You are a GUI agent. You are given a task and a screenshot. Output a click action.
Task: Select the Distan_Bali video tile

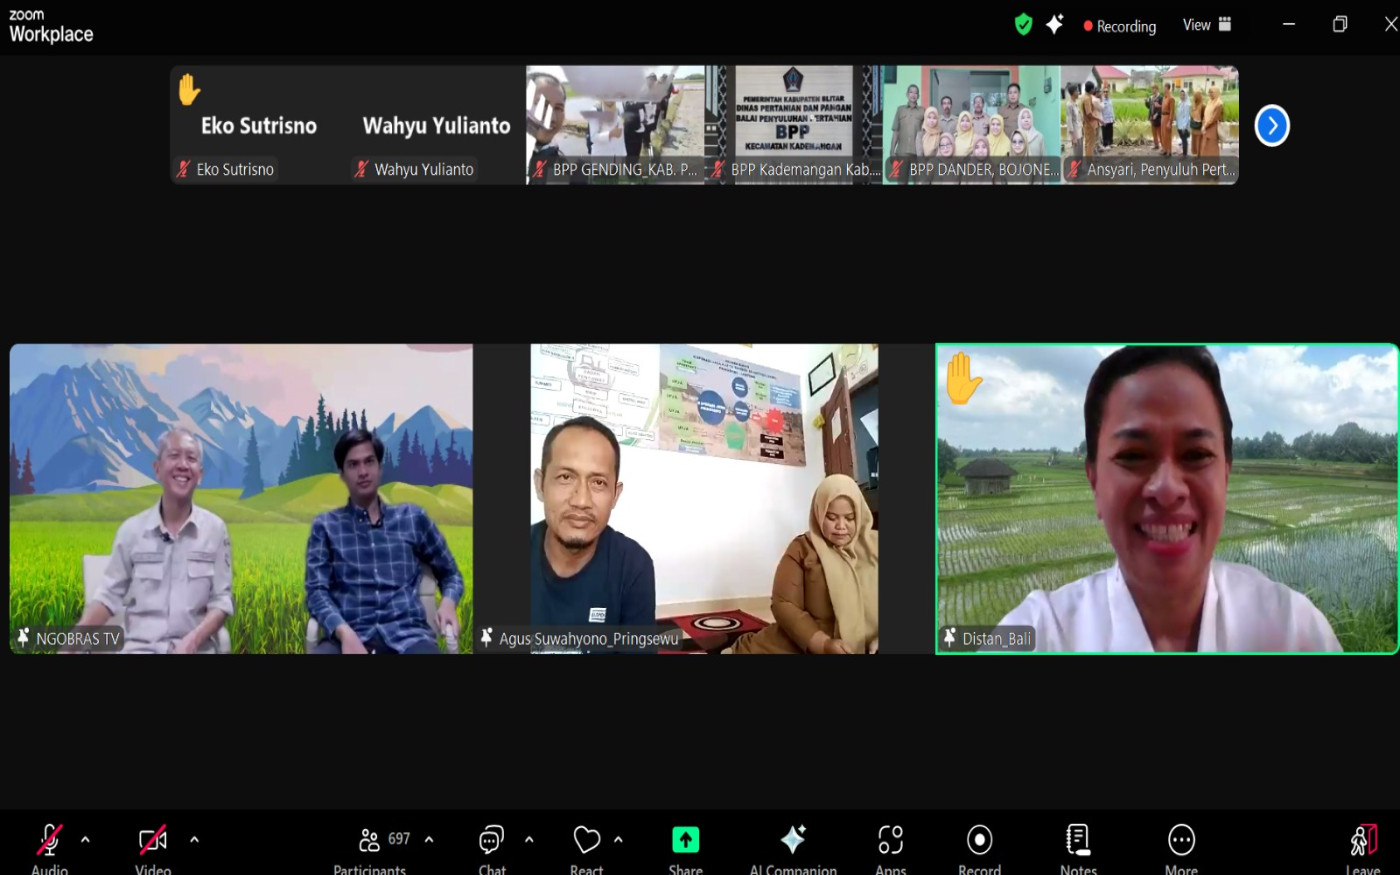click(x=1166, y=499)
